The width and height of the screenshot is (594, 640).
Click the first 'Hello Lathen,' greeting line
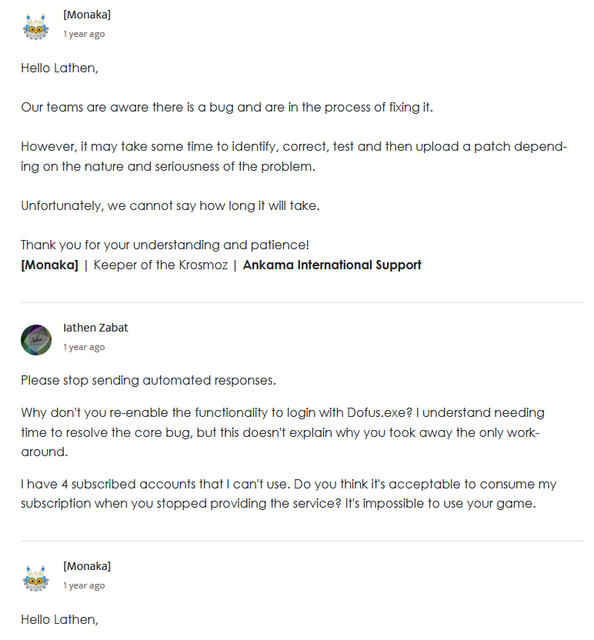60,68
